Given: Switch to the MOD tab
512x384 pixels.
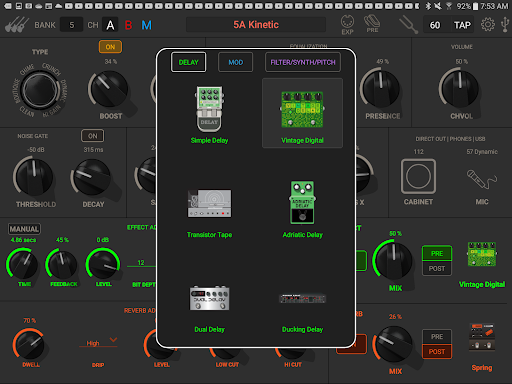Looking at the screenshot, I should tap(235, 62).
